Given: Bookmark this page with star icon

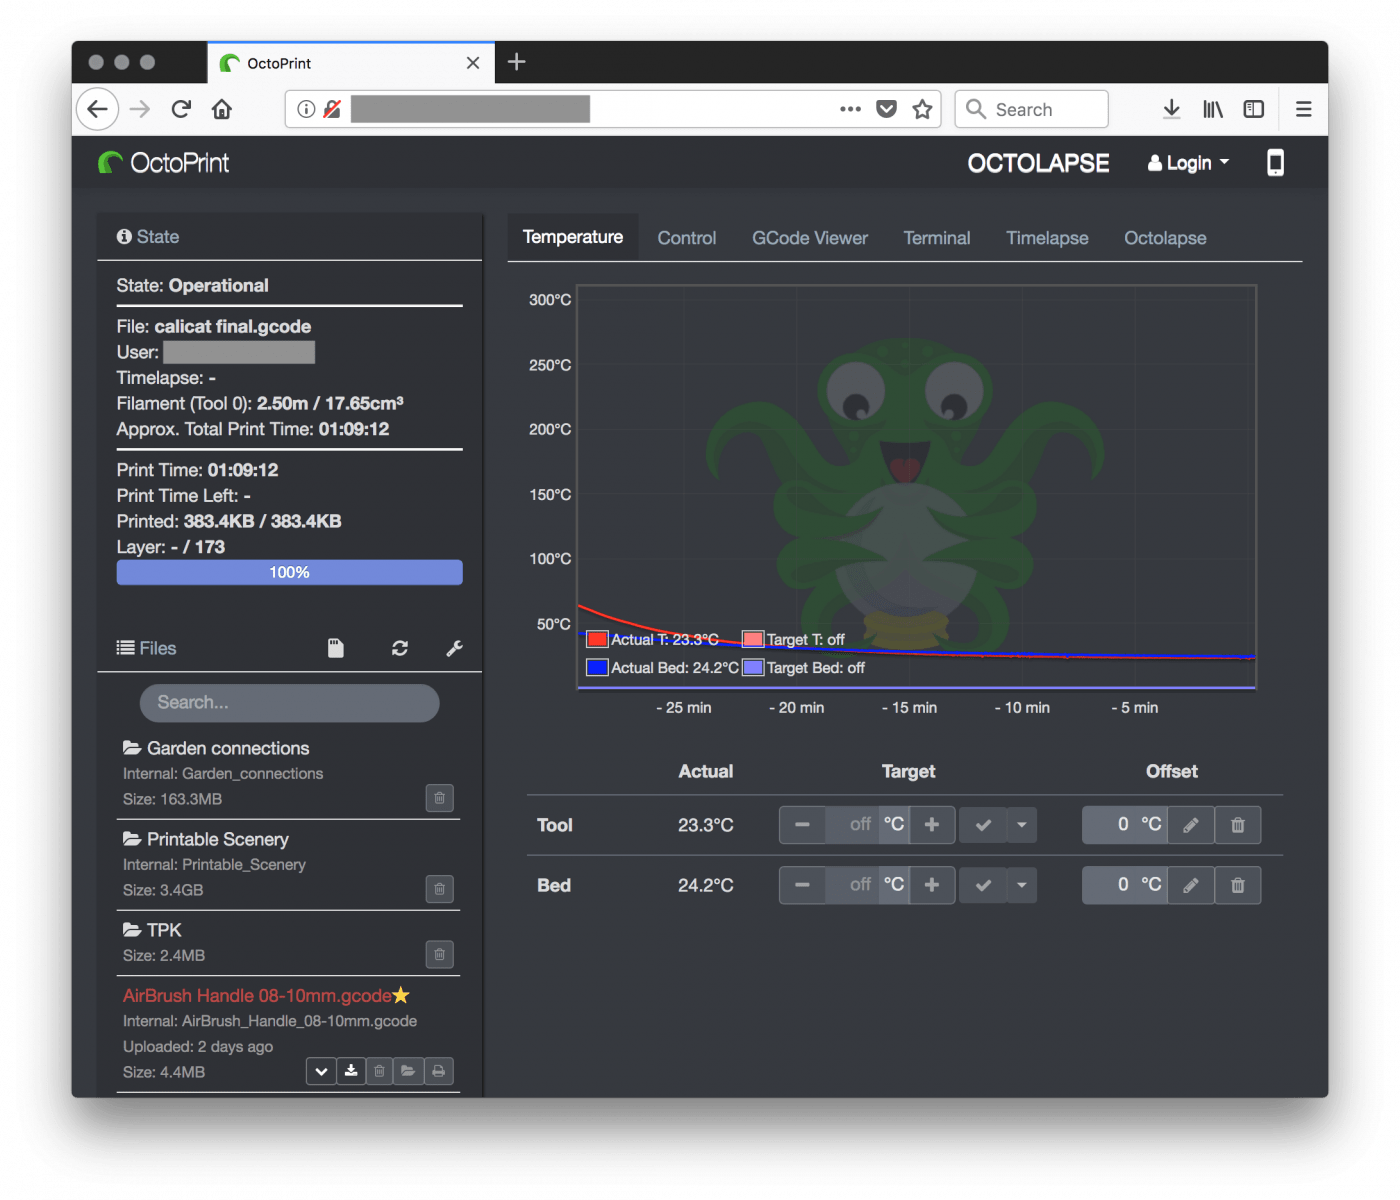Looking at the screenshot, I should [922, 109].
